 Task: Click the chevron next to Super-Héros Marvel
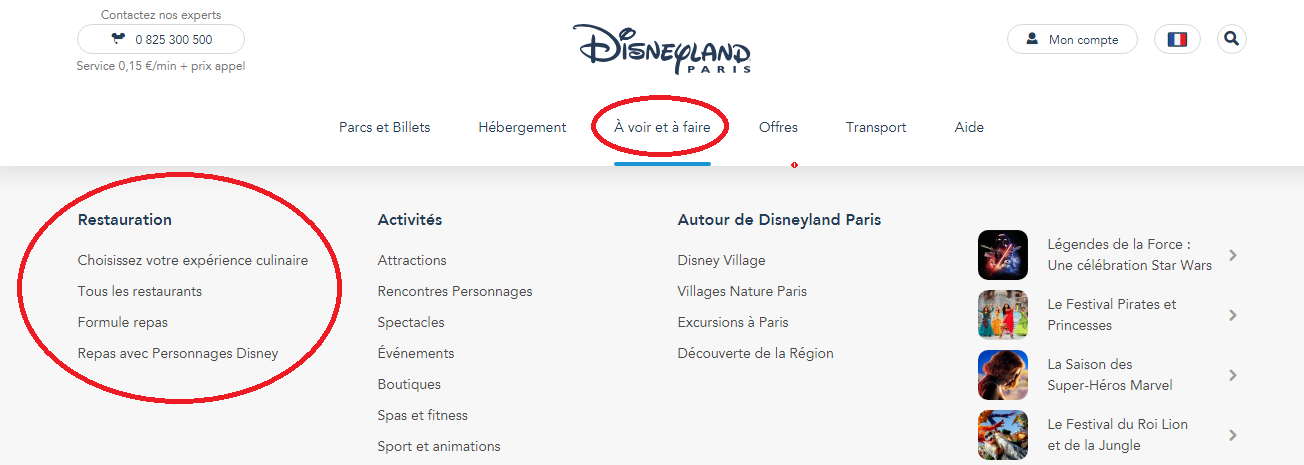[x=1233, y=375]
